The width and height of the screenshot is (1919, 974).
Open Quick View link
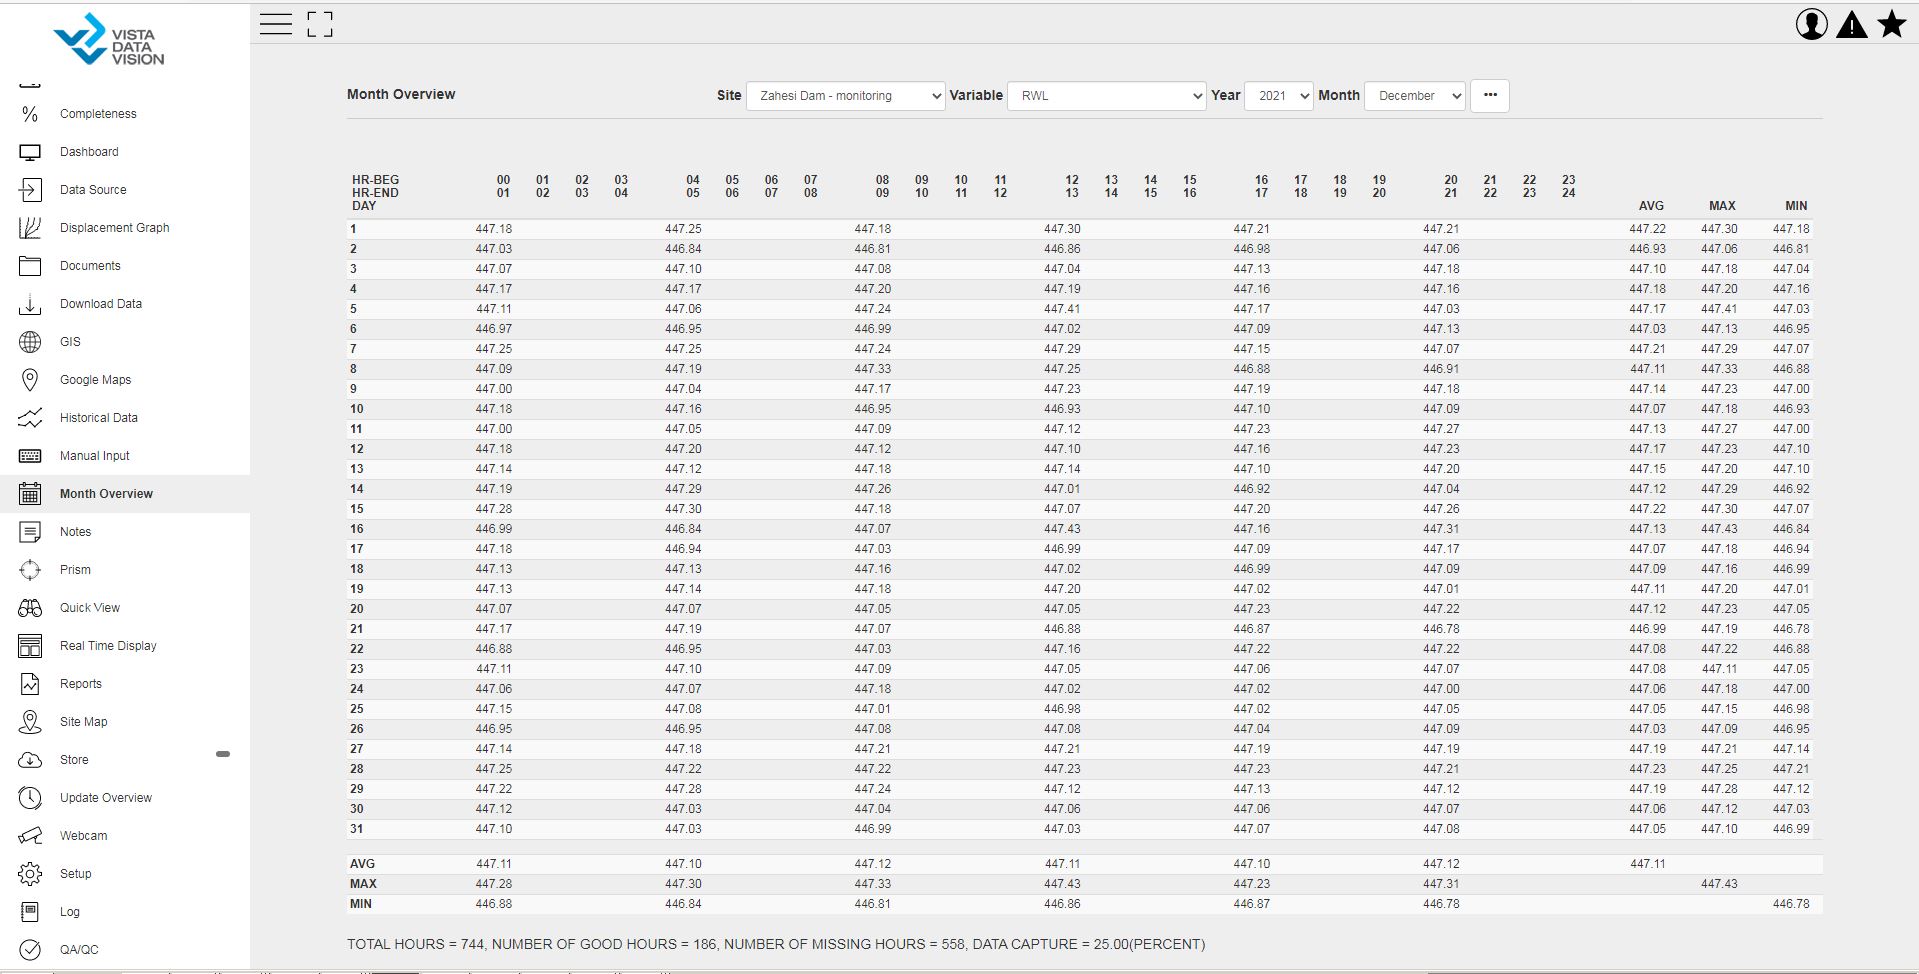click(90, 608)
